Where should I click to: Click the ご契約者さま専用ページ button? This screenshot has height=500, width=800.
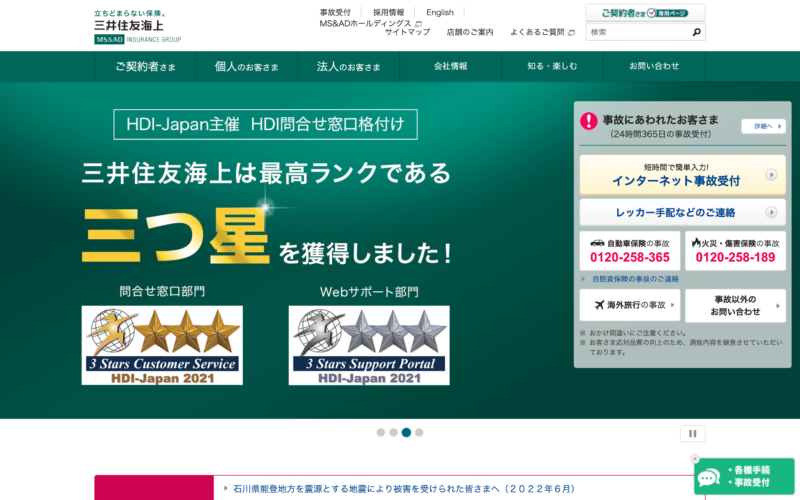(645, 13)
